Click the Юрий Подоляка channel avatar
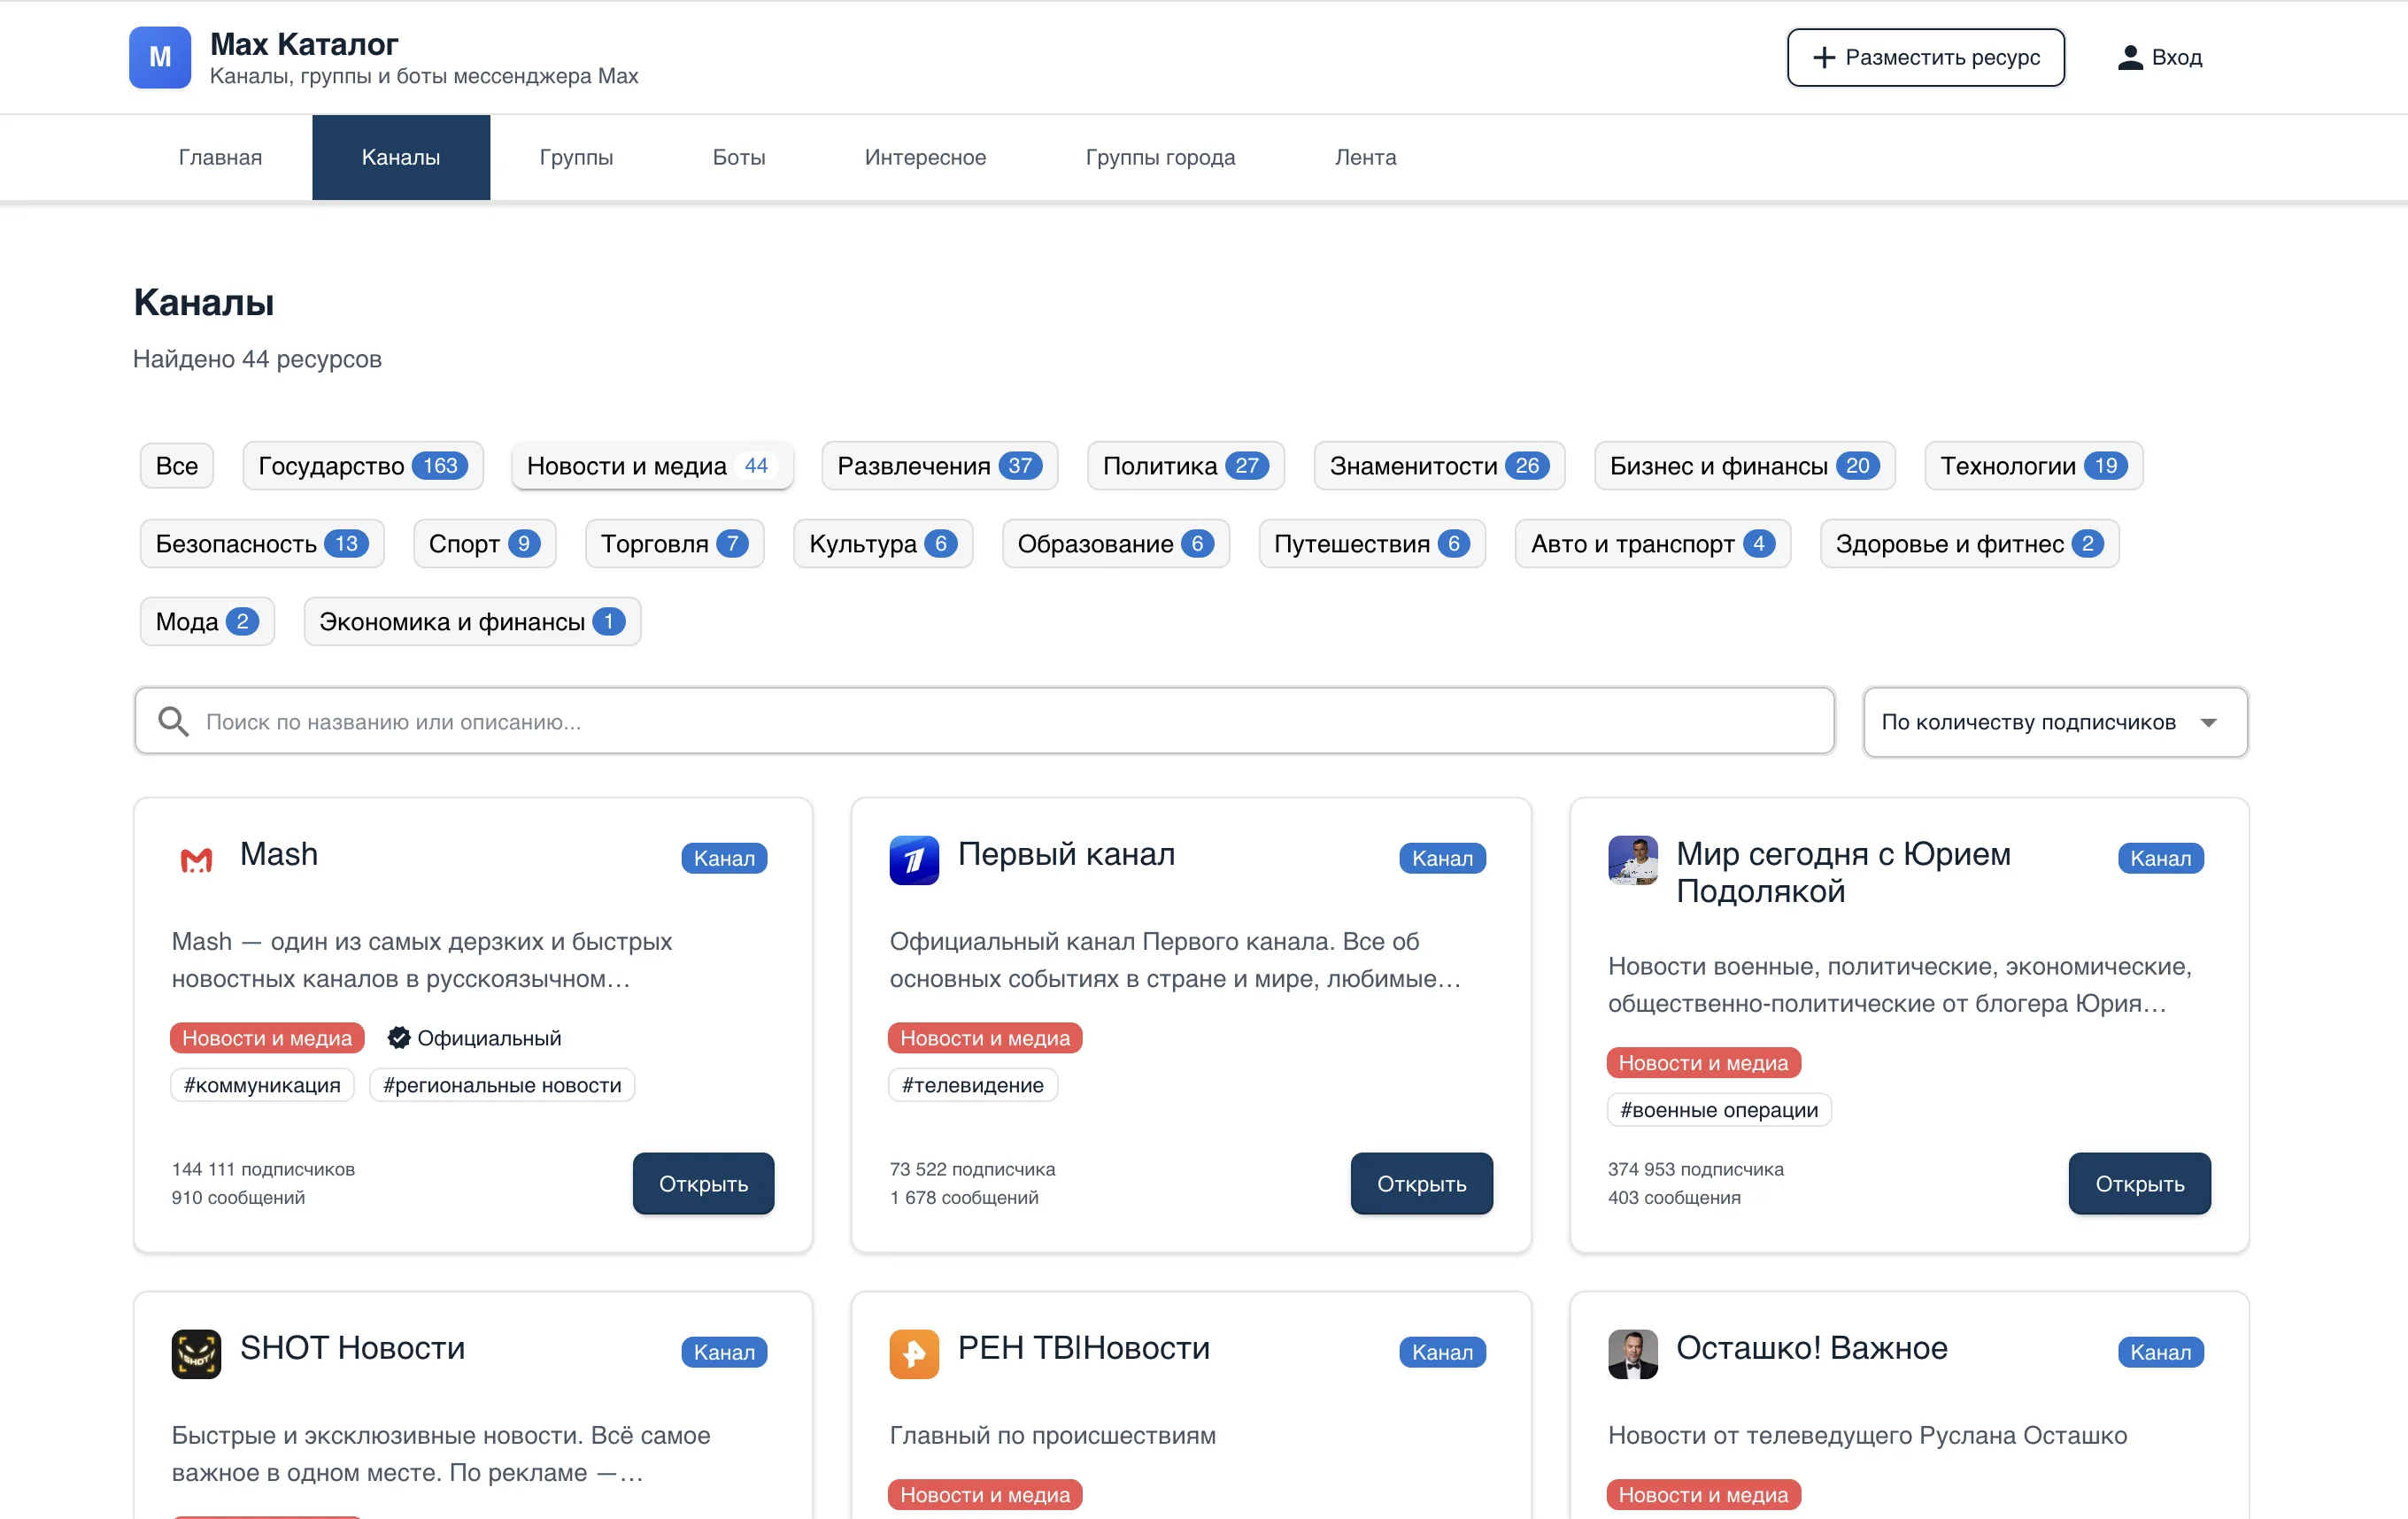The width and height of the screenshot is (2408, 1519). coord(1632,859)
